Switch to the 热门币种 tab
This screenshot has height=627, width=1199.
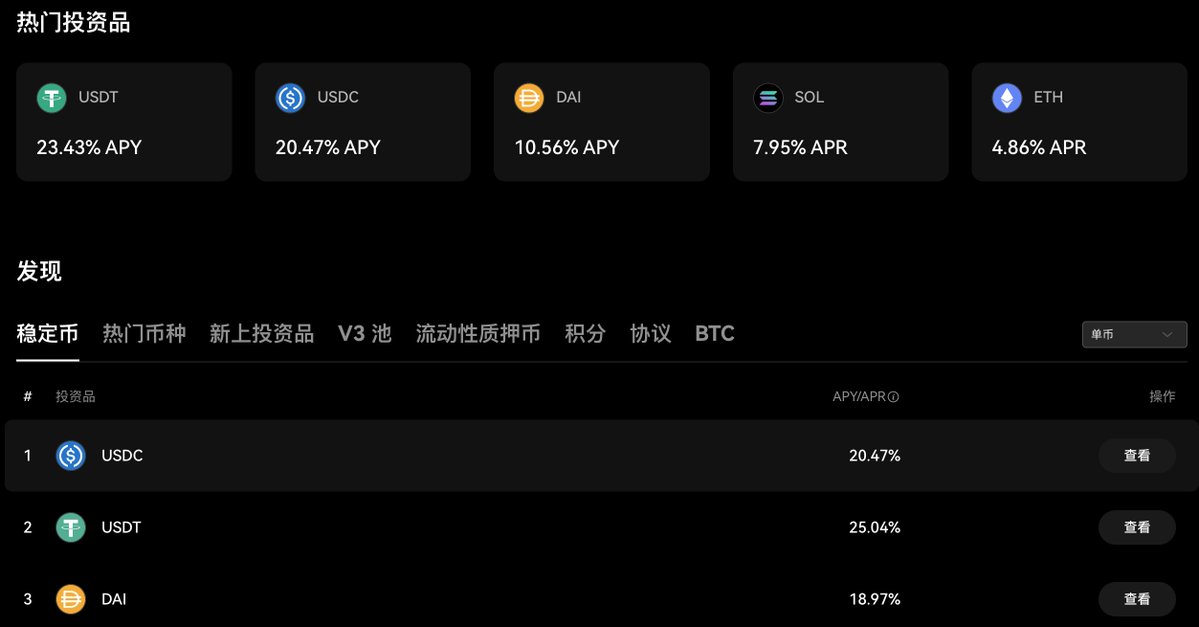(144, 334)
